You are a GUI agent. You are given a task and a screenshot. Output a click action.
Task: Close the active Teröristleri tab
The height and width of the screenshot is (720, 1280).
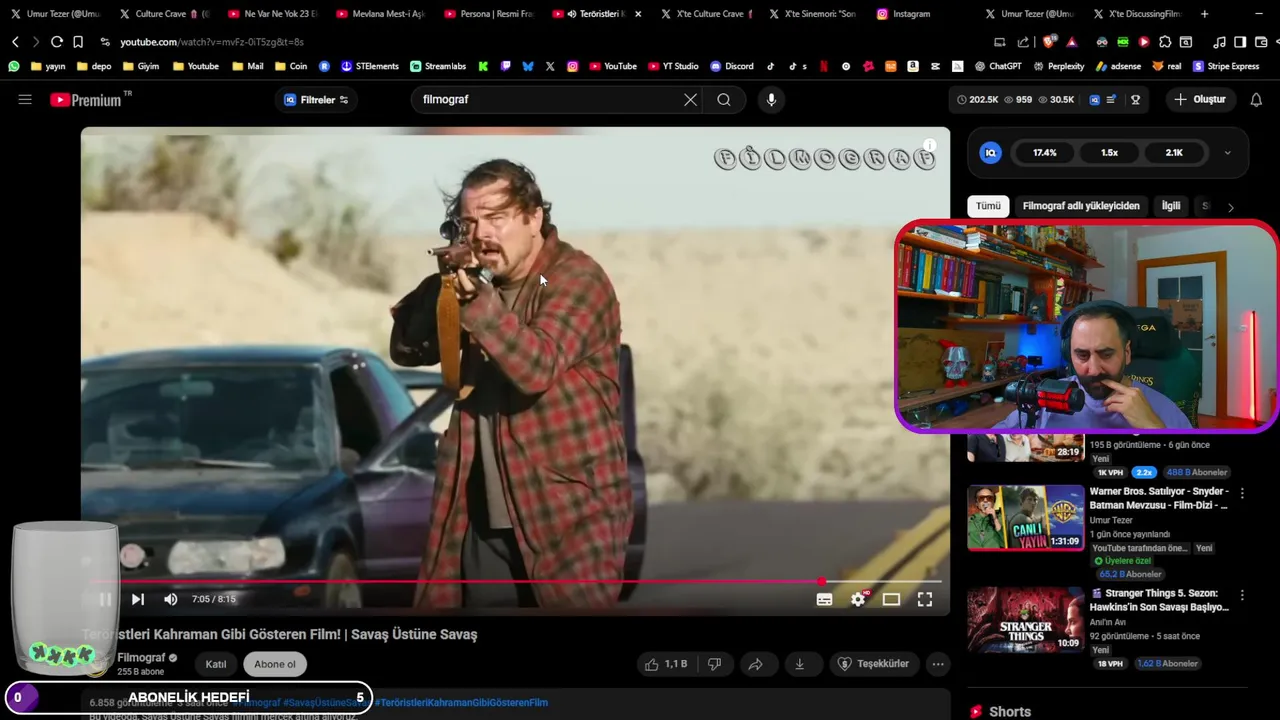click(638, 14)
